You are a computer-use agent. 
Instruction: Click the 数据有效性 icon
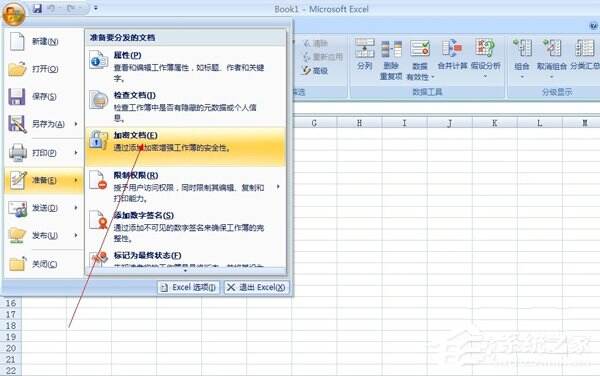(420, 49)
